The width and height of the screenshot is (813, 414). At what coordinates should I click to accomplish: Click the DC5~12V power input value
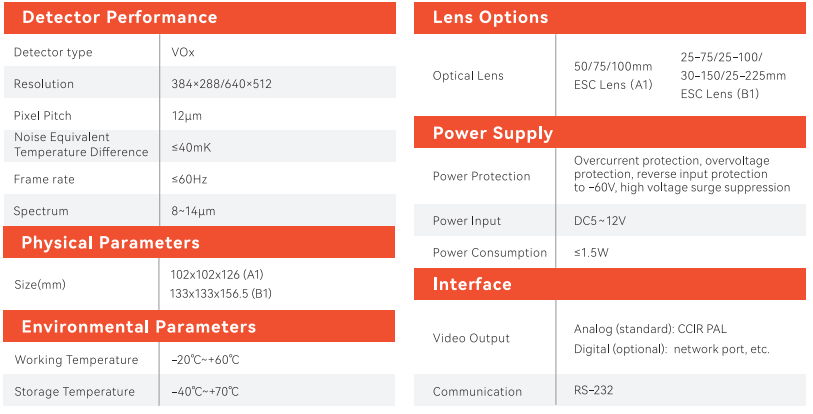(600, 221)
